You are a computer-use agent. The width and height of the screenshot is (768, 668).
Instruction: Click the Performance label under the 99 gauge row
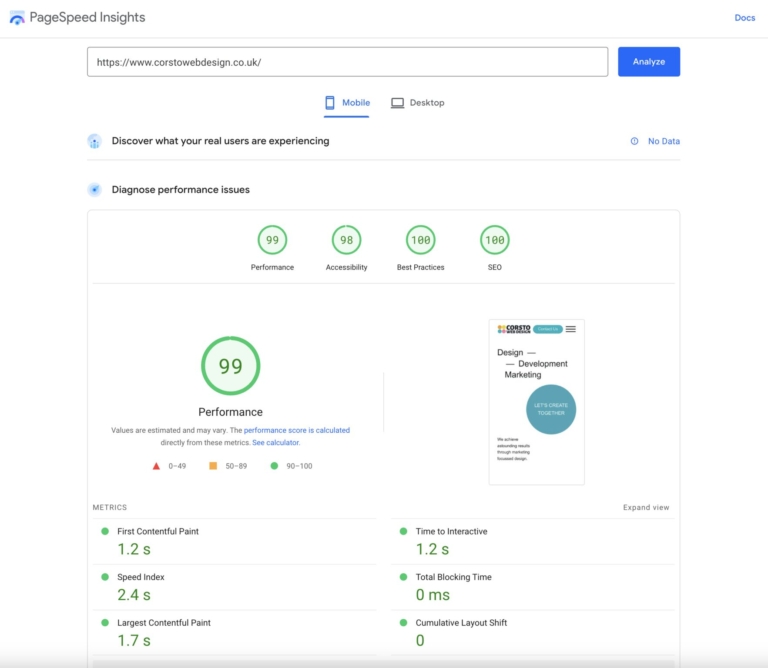[272, 267]
